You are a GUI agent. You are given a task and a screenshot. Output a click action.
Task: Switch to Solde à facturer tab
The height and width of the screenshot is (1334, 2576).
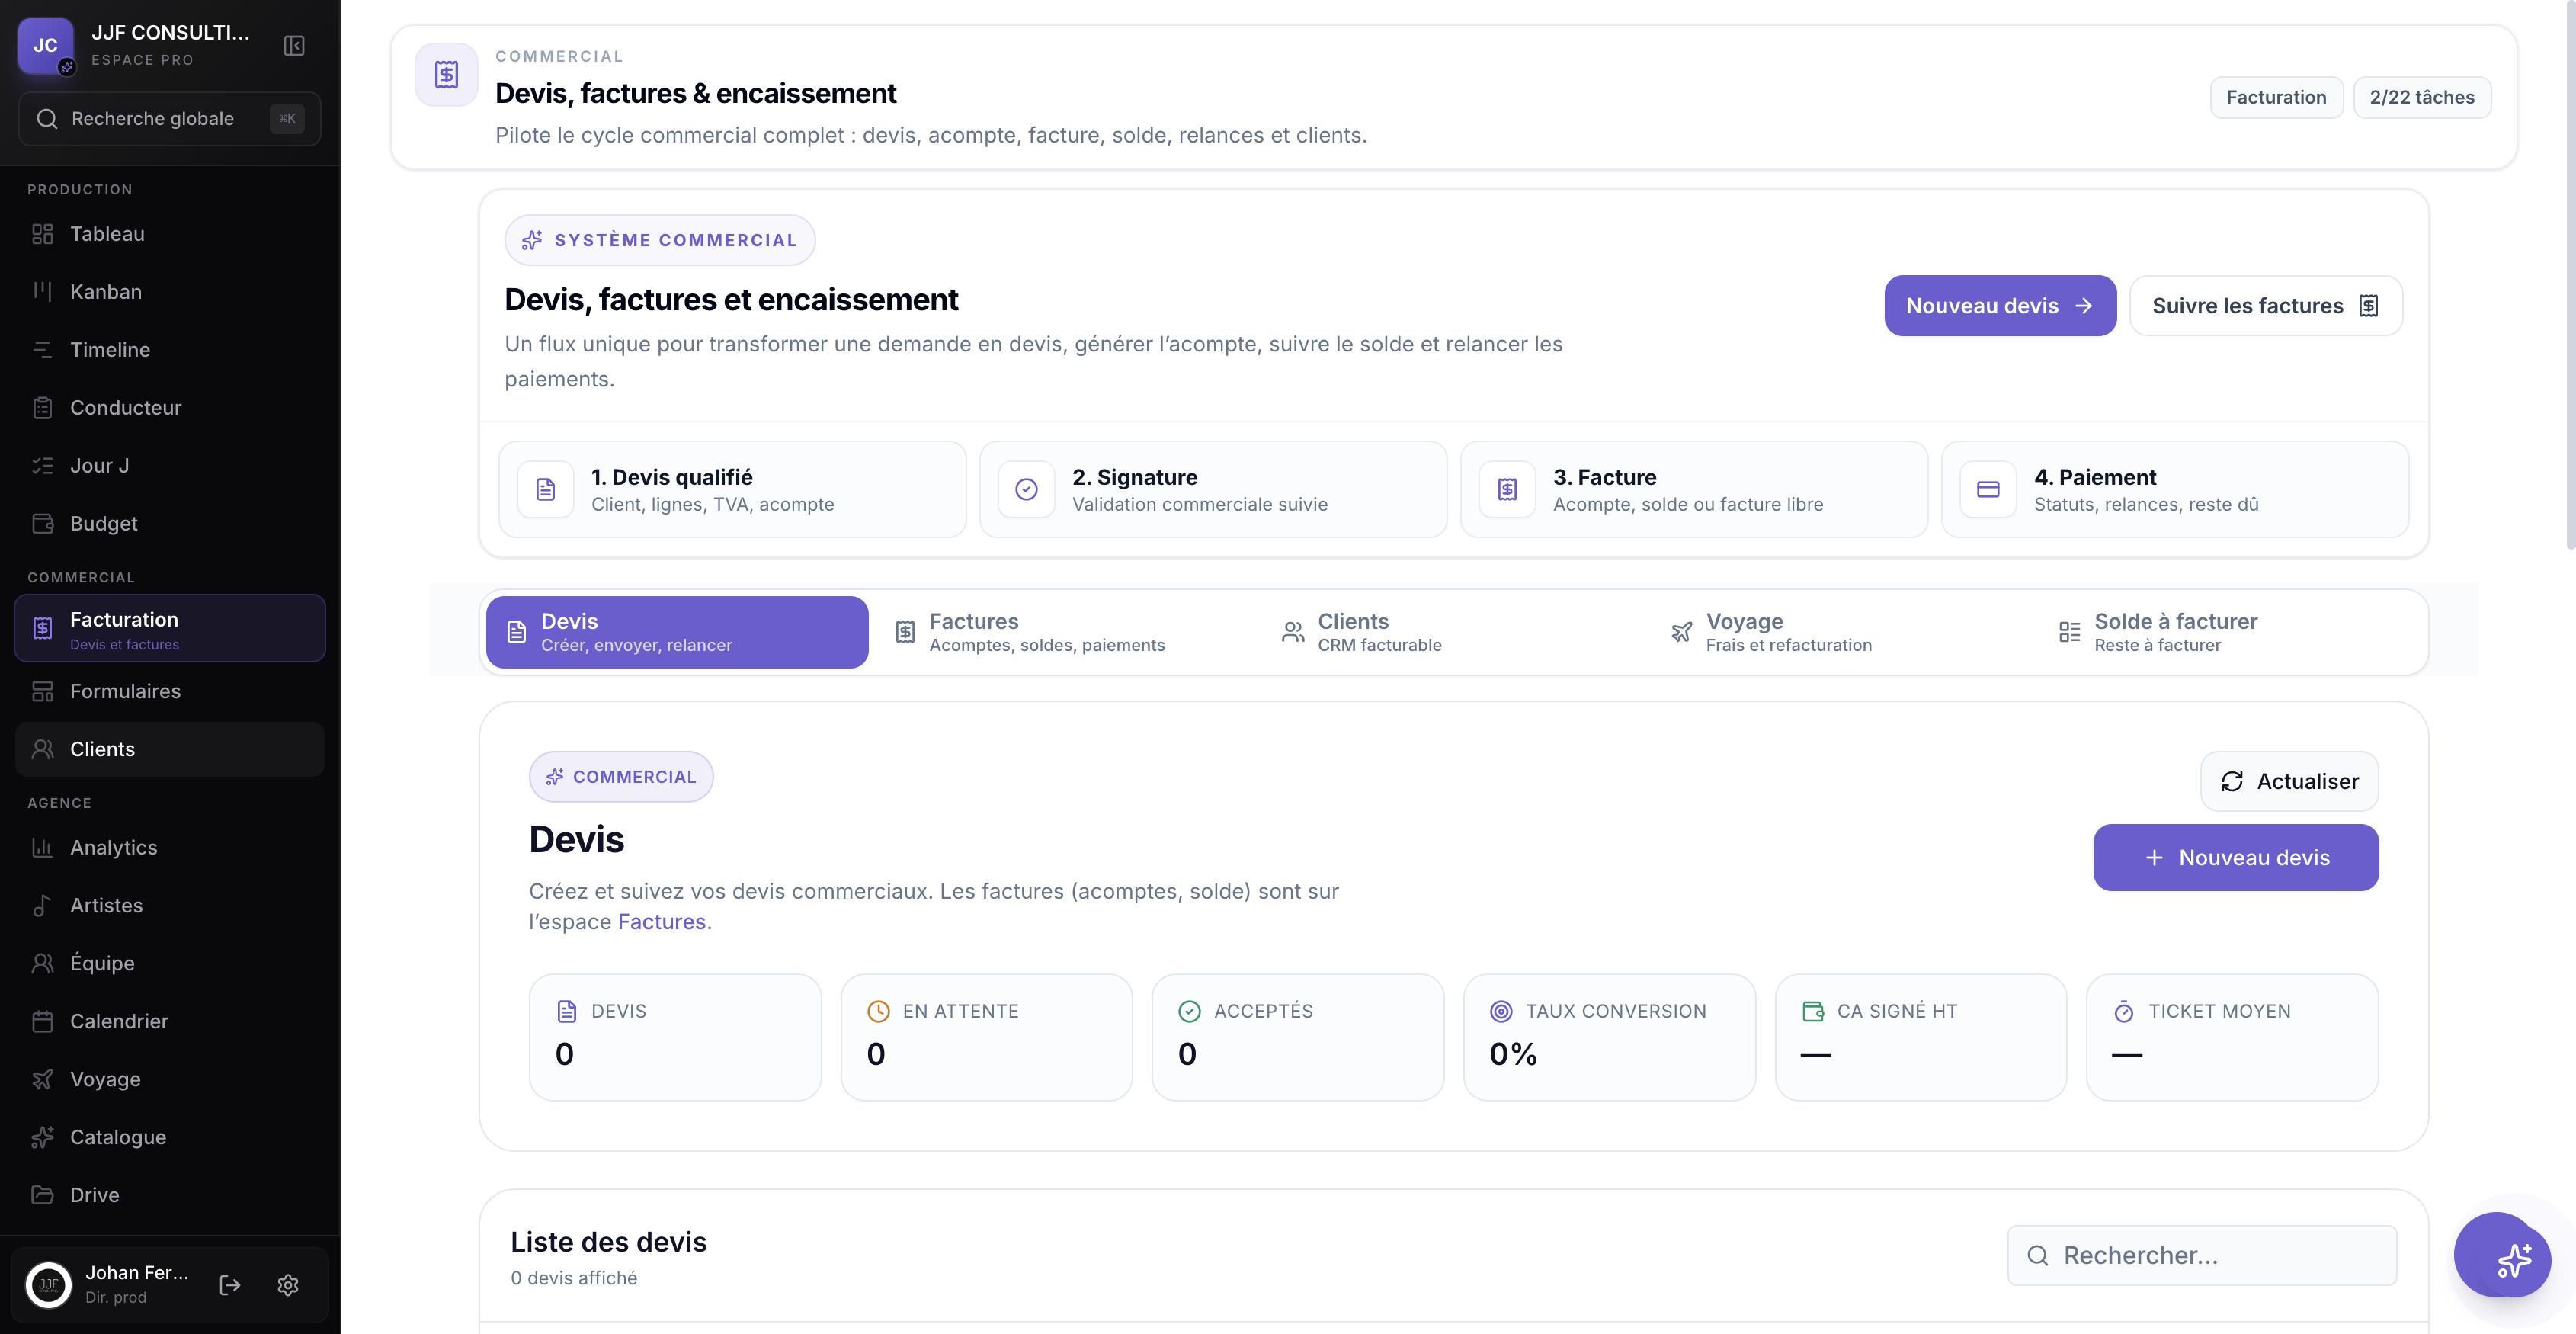coord(2230,632)
